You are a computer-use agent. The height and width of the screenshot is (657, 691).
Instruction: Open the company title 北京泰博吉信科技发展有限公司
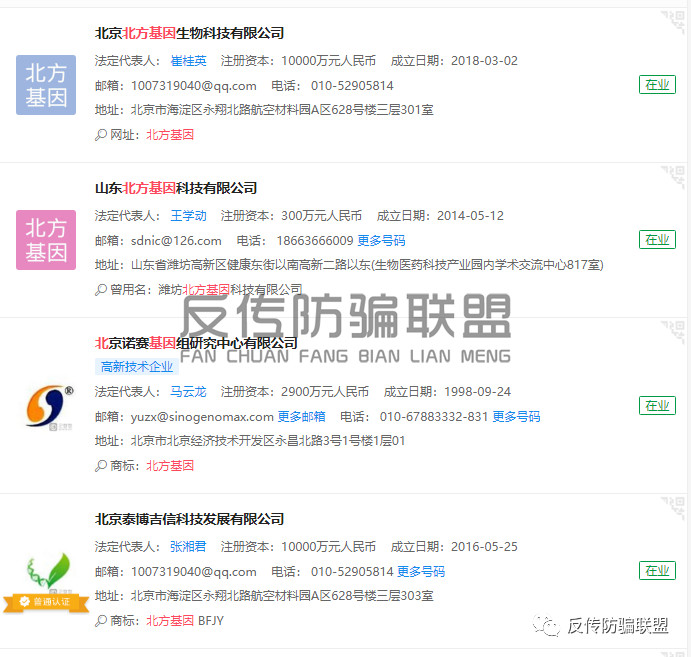pyautogui.click(x=189, y=519)
